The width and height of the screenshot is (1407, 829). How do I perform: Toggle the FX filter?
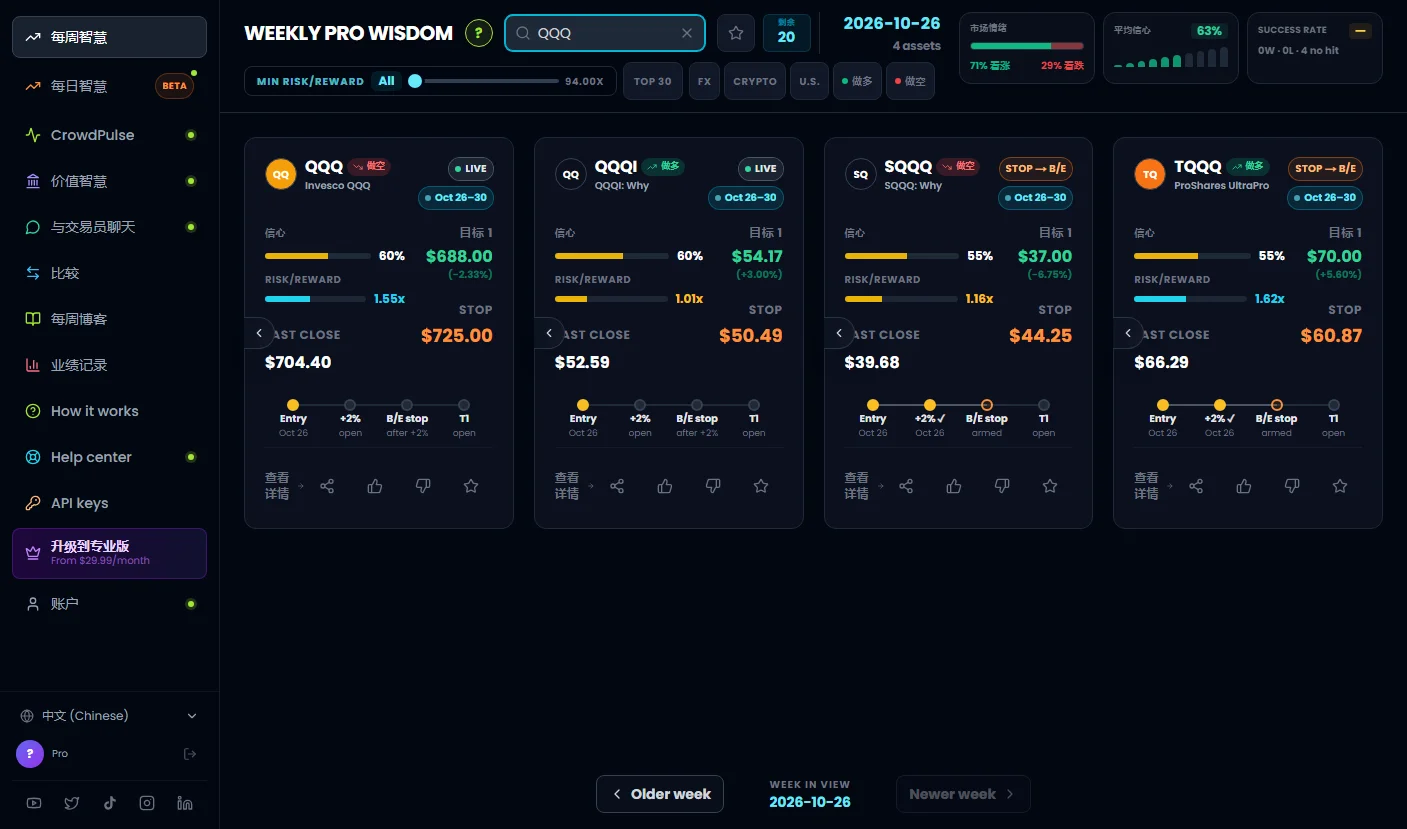pos(704,81)
